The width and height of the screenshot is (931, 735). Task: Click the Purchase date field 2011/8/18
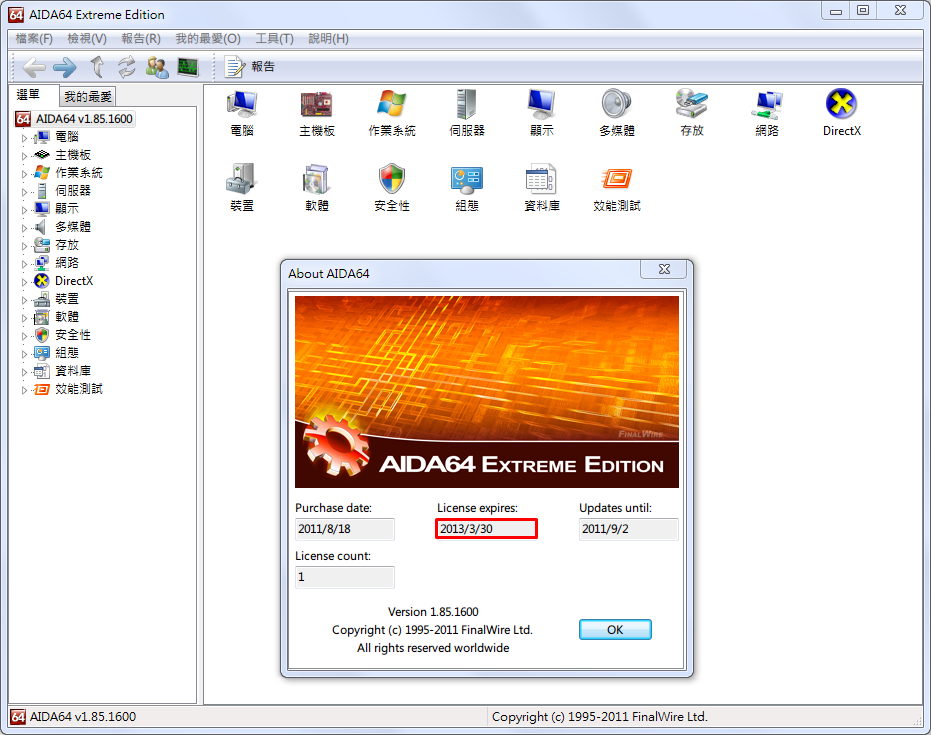(344, 529)
